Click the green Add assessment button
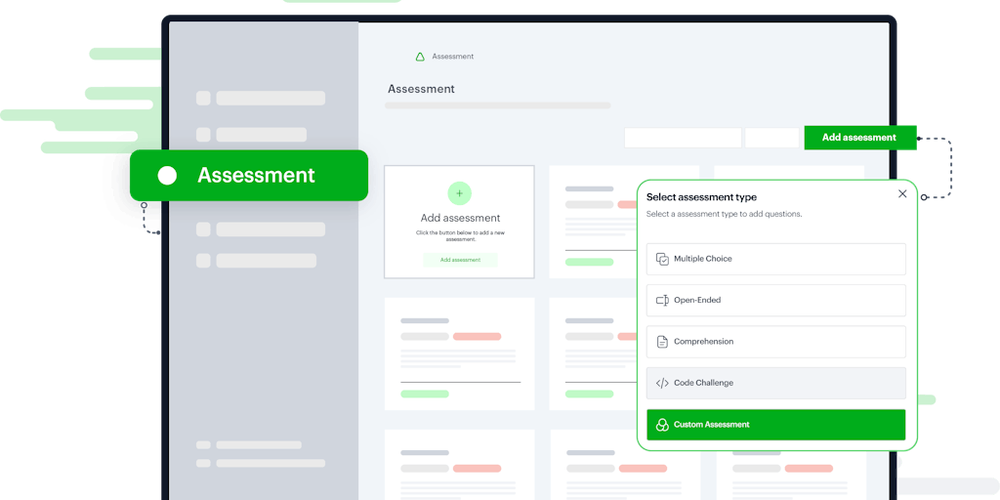 click(x=860, y=138)
